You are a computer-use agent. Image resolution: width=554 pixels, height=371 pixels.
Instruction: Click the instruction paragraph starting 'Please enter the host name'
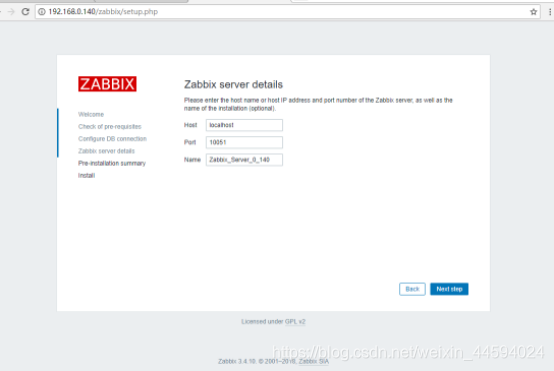[x=318, y=104]
